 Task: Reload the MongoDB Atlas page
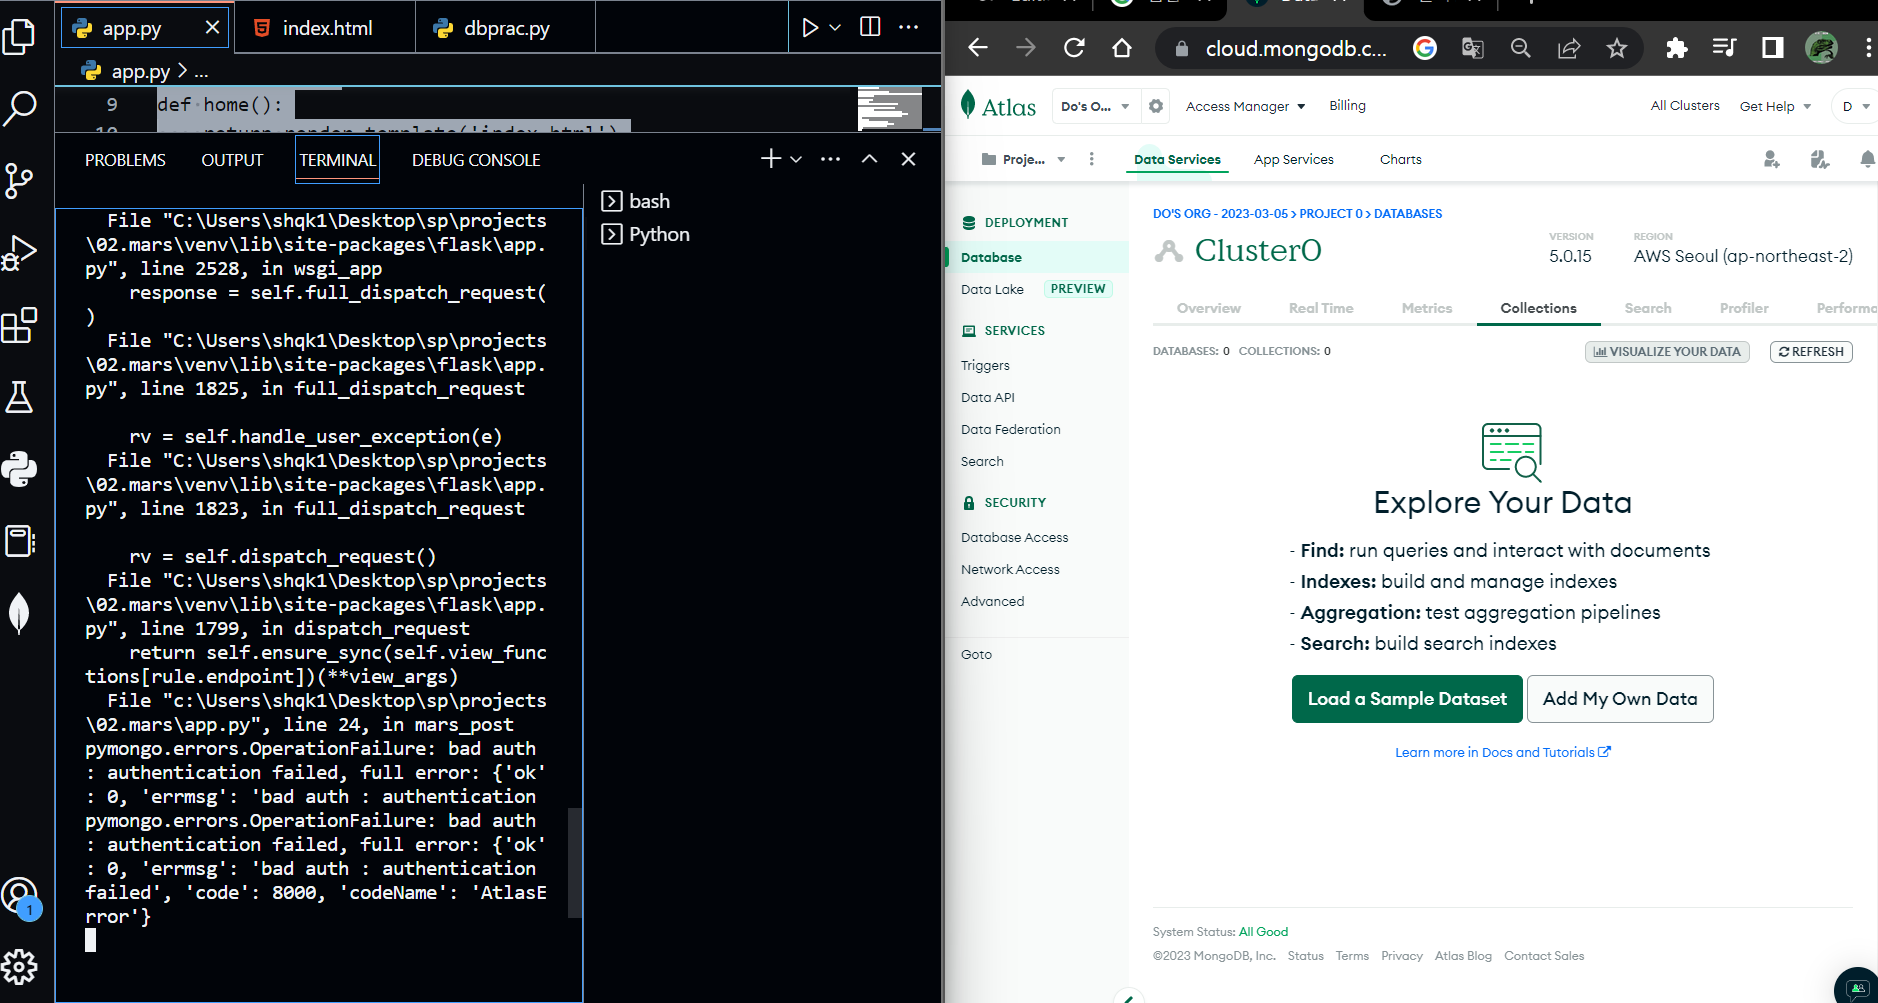(1074, 47)
